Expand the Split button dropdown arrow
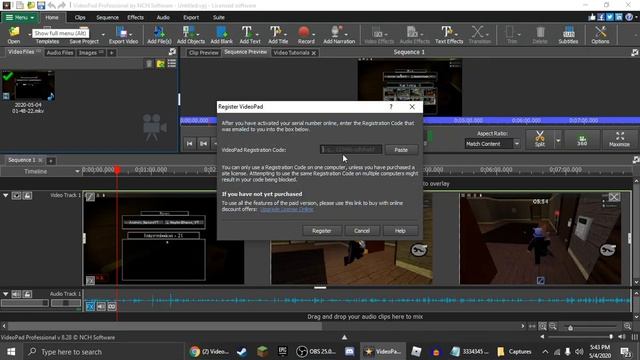640x360 pixels. [x=558, y=140]
